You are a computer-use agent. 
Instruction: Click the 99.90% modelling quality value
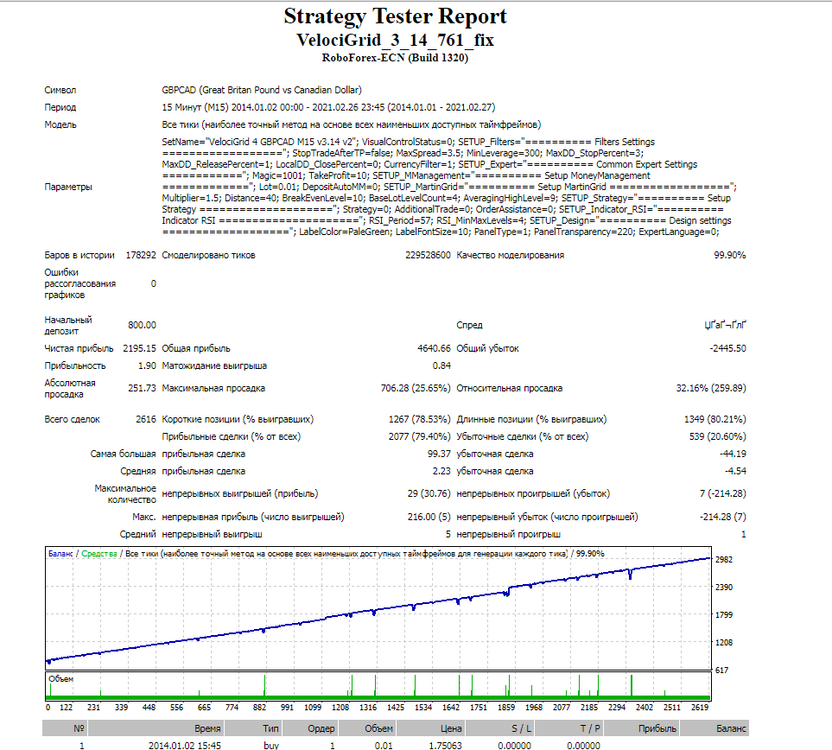[x=730, y=255]
